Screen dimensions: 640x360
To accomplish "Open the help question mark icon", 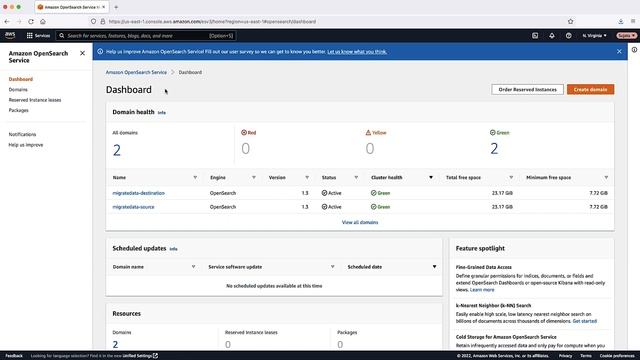I will click(x=568, y=36).
